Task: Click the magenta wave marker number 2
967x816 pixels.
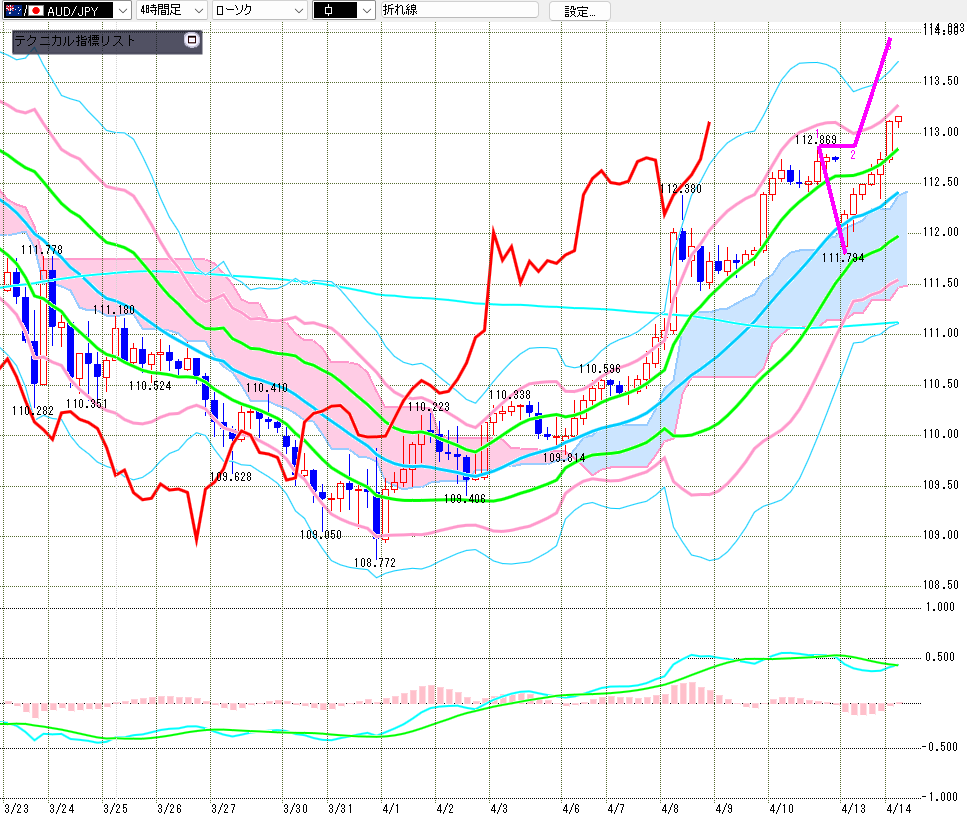Action: point(853,155)
